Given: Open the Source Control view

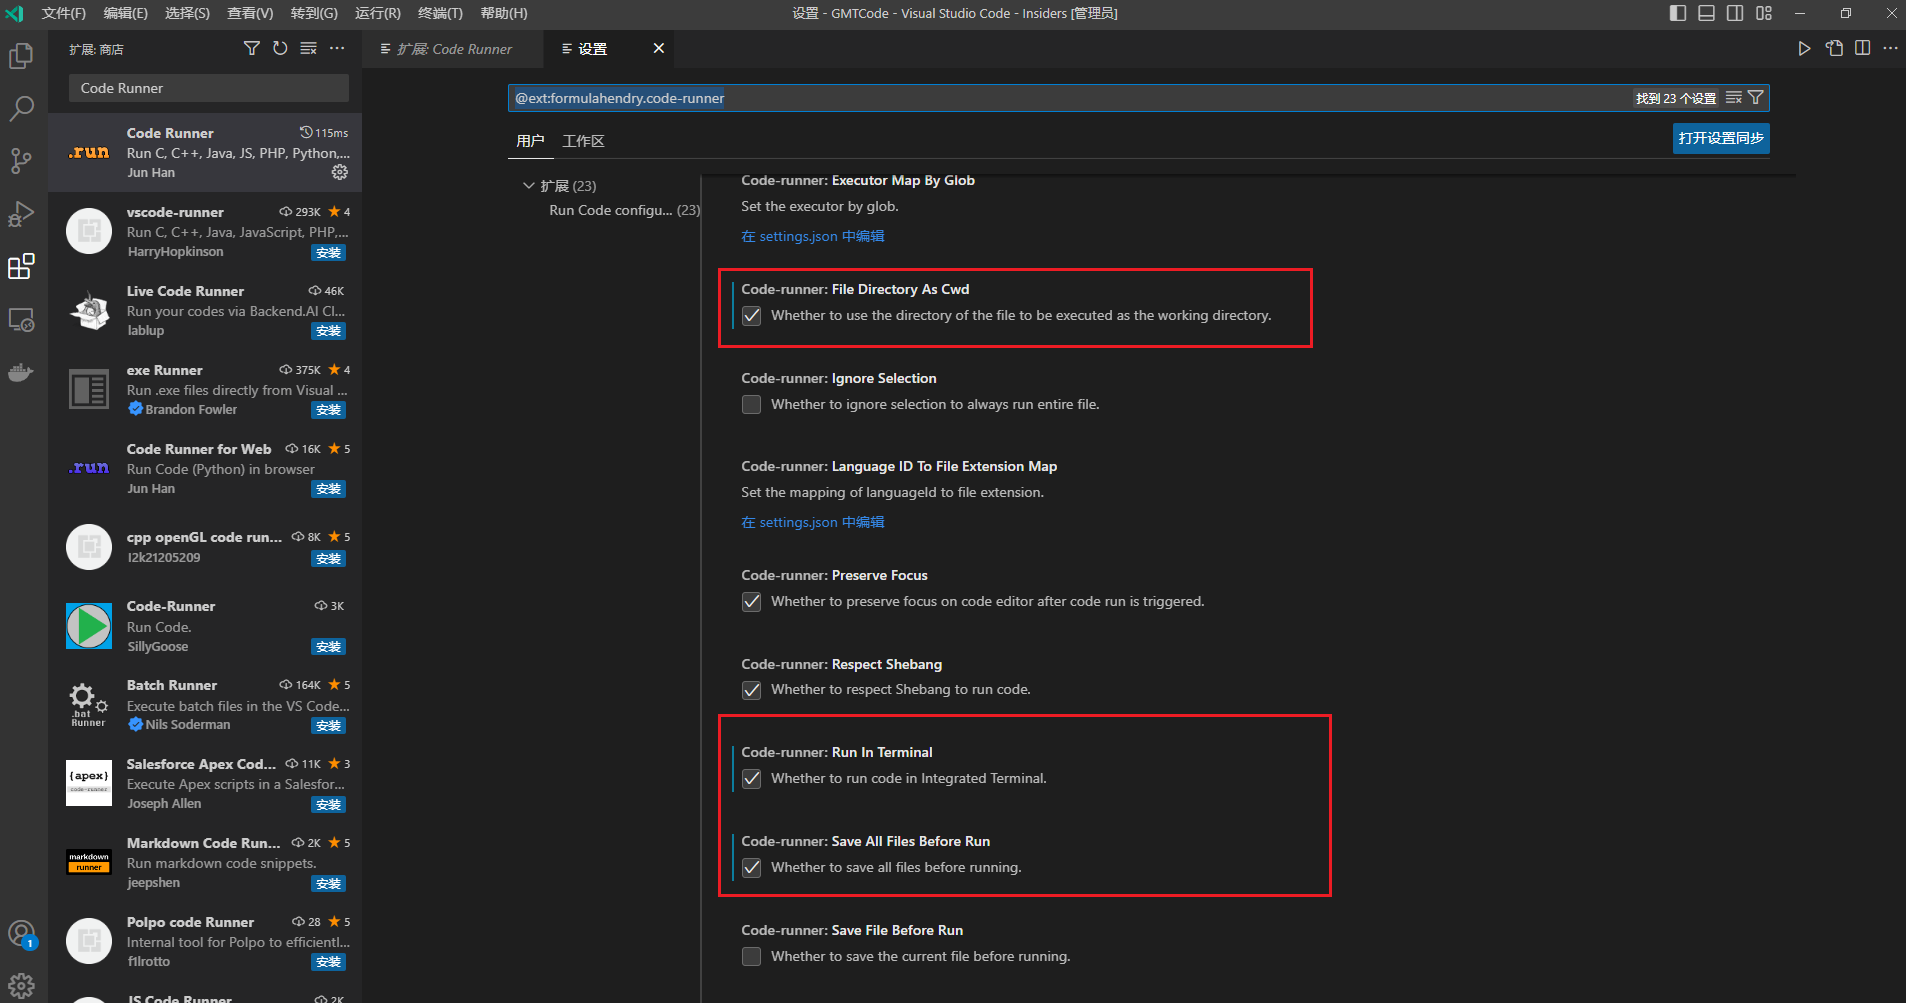Looking at the screenshot, I should tap(21, 161).
